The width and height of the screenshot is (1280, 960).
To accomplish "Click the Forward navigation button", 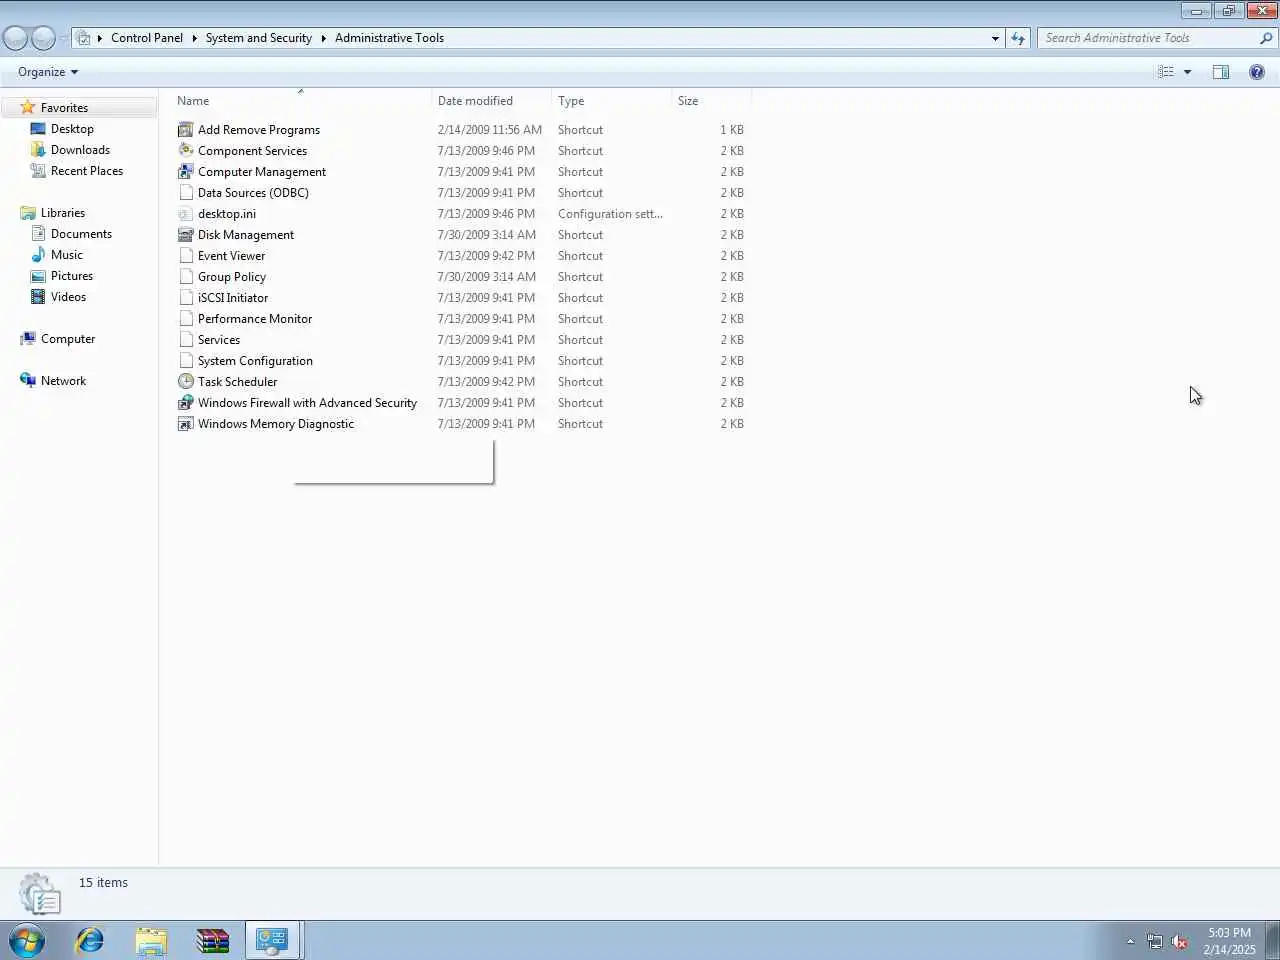I will [x=43, y=38].
